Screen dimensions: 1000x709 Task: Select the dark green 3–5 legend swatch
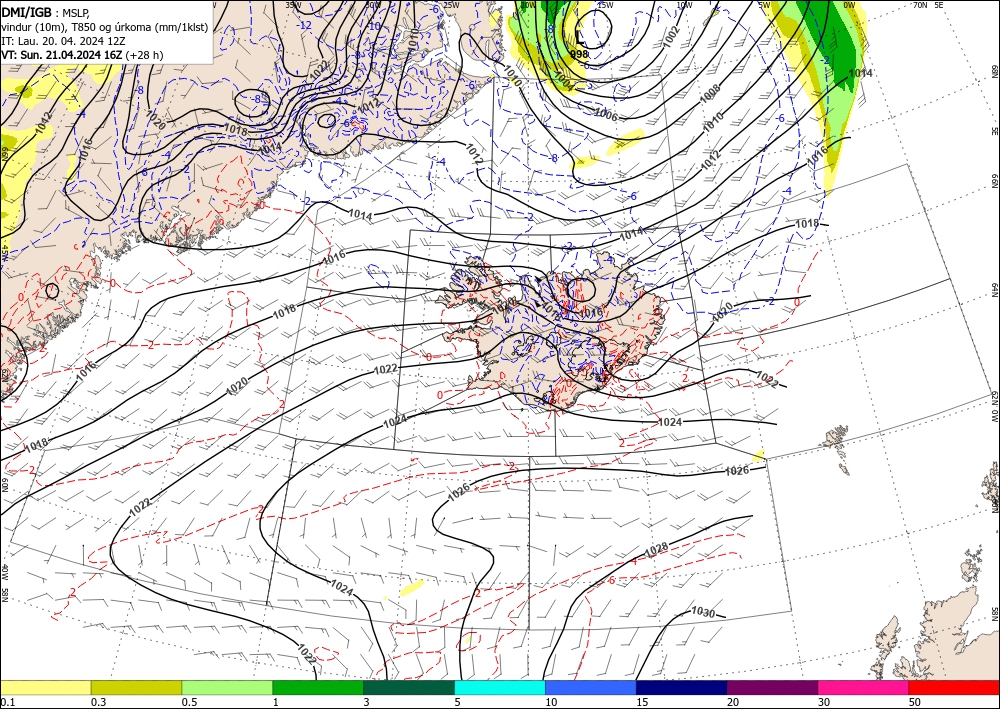(409, 687)
